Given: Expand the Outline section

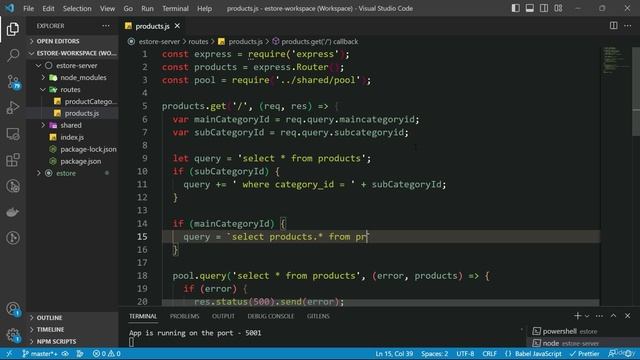Looking at the screenshot, I should [73, 318].
